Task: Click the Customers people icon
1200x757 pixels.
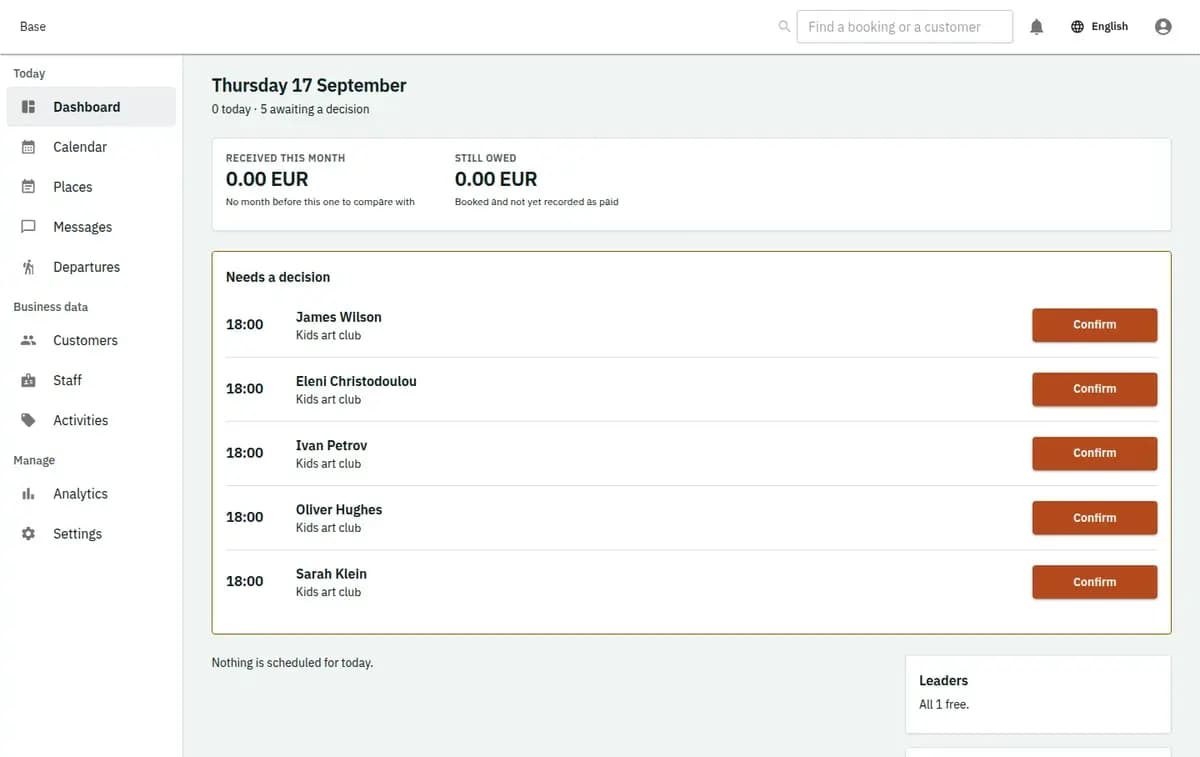Action: [29, 340]
